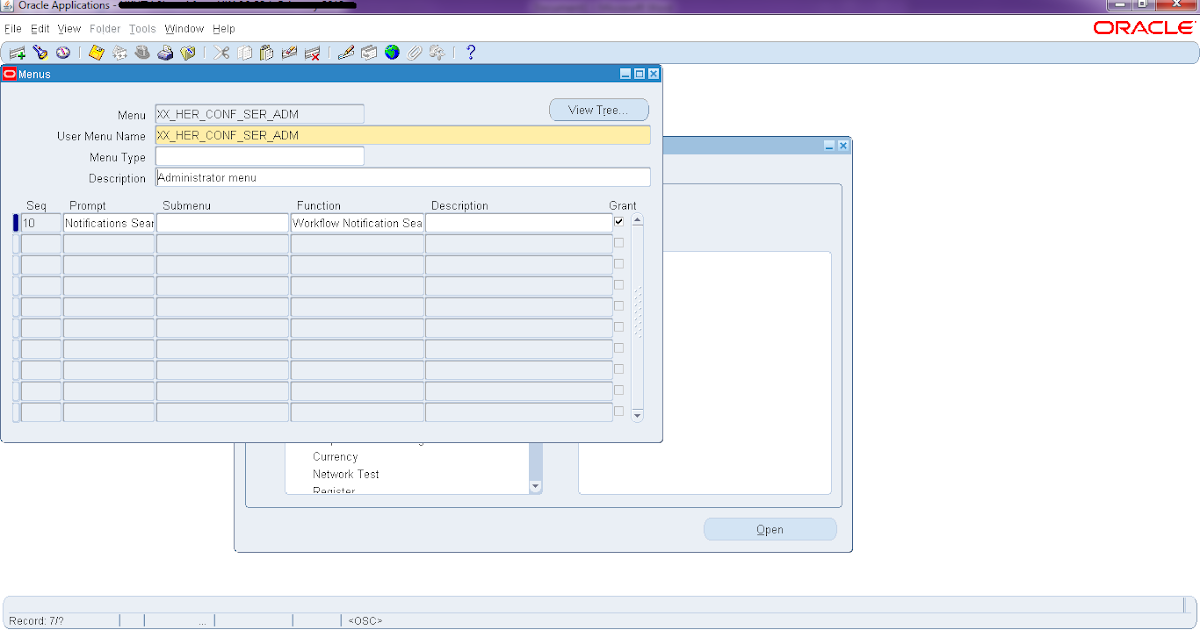Click the Submenu cell in Seq 10 row
The height and width of the screenshot is (630, 1200).
click(x=222, y=223)
